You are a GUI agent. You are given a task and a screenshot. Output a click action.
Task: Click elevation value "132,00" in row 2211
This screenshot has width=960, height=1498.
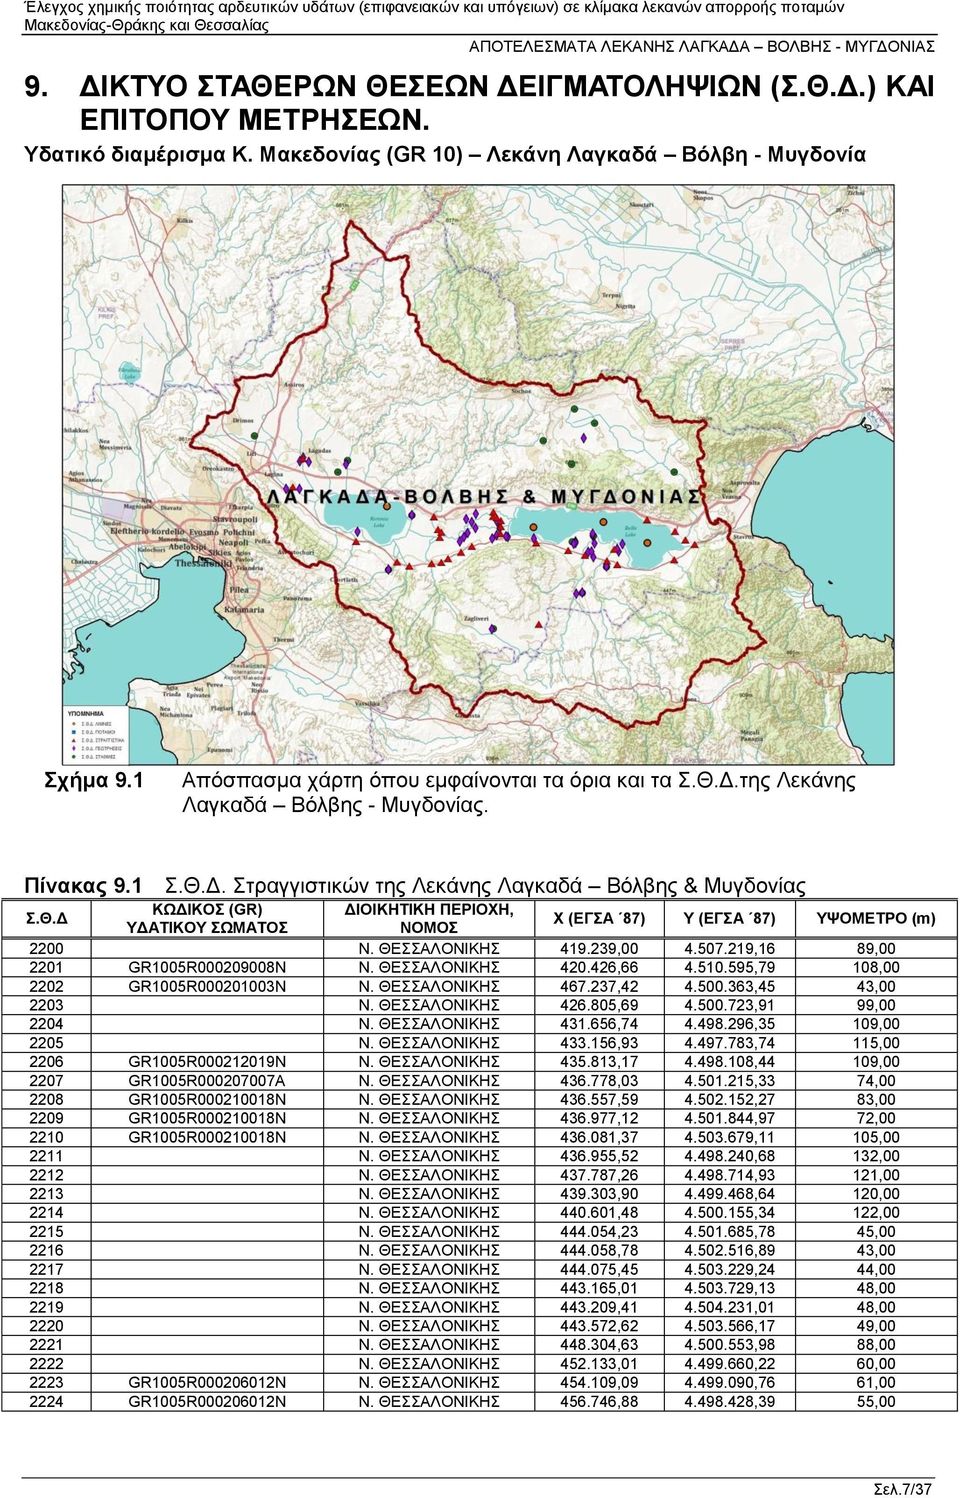(x=876, y=1156)
